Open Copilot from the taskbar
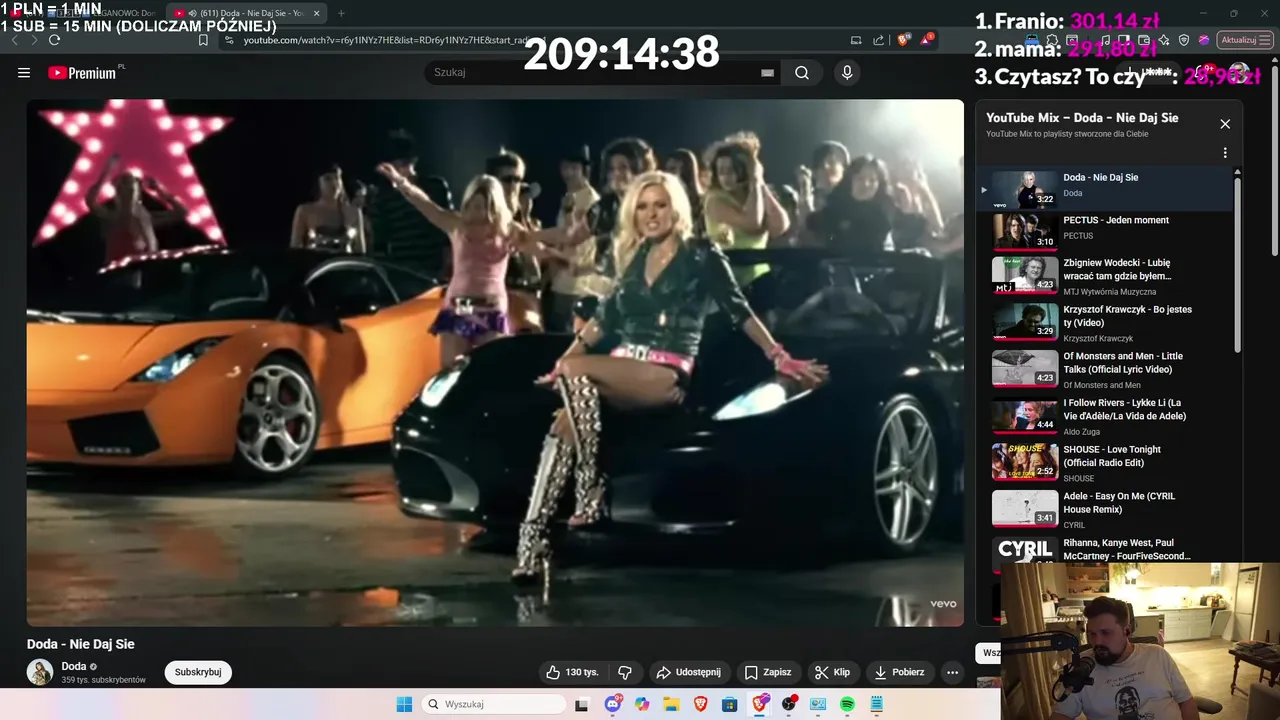This screenshot has height=720, width=1280. click(x=642, y=704)
